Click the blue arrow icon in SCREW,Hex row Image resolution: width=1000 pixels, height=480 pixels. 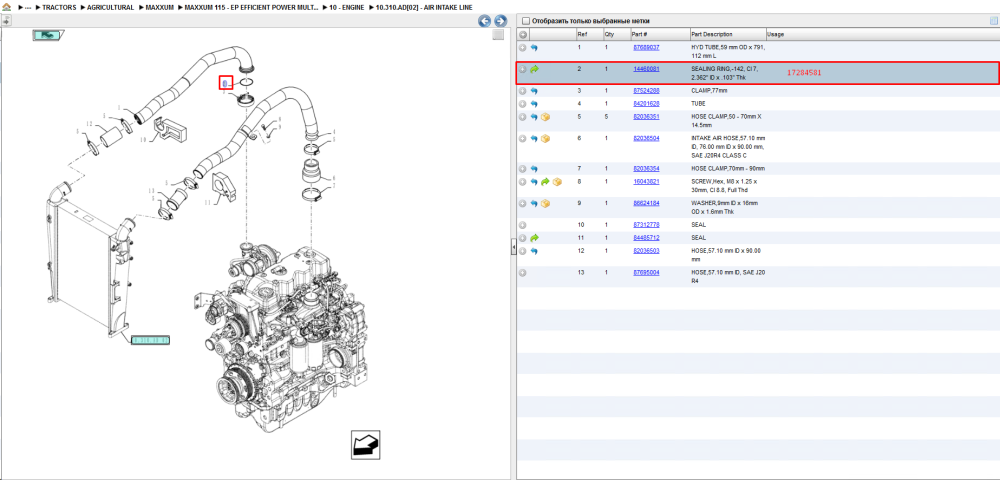534,182
